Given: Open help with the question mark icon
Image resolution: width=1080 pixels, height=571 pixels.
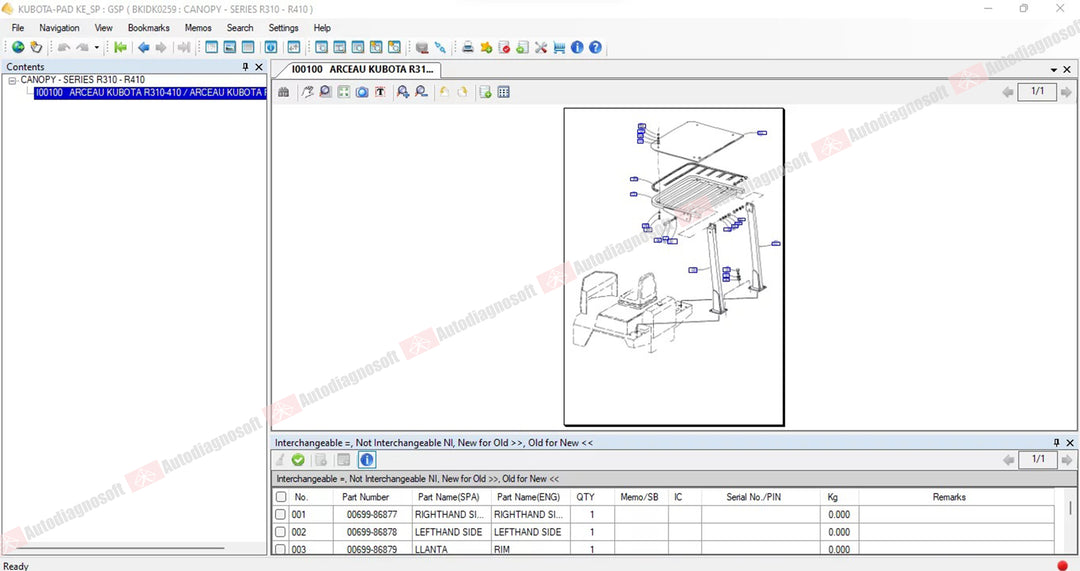Looking at the screenshot, I should click(x=595, y=47).
